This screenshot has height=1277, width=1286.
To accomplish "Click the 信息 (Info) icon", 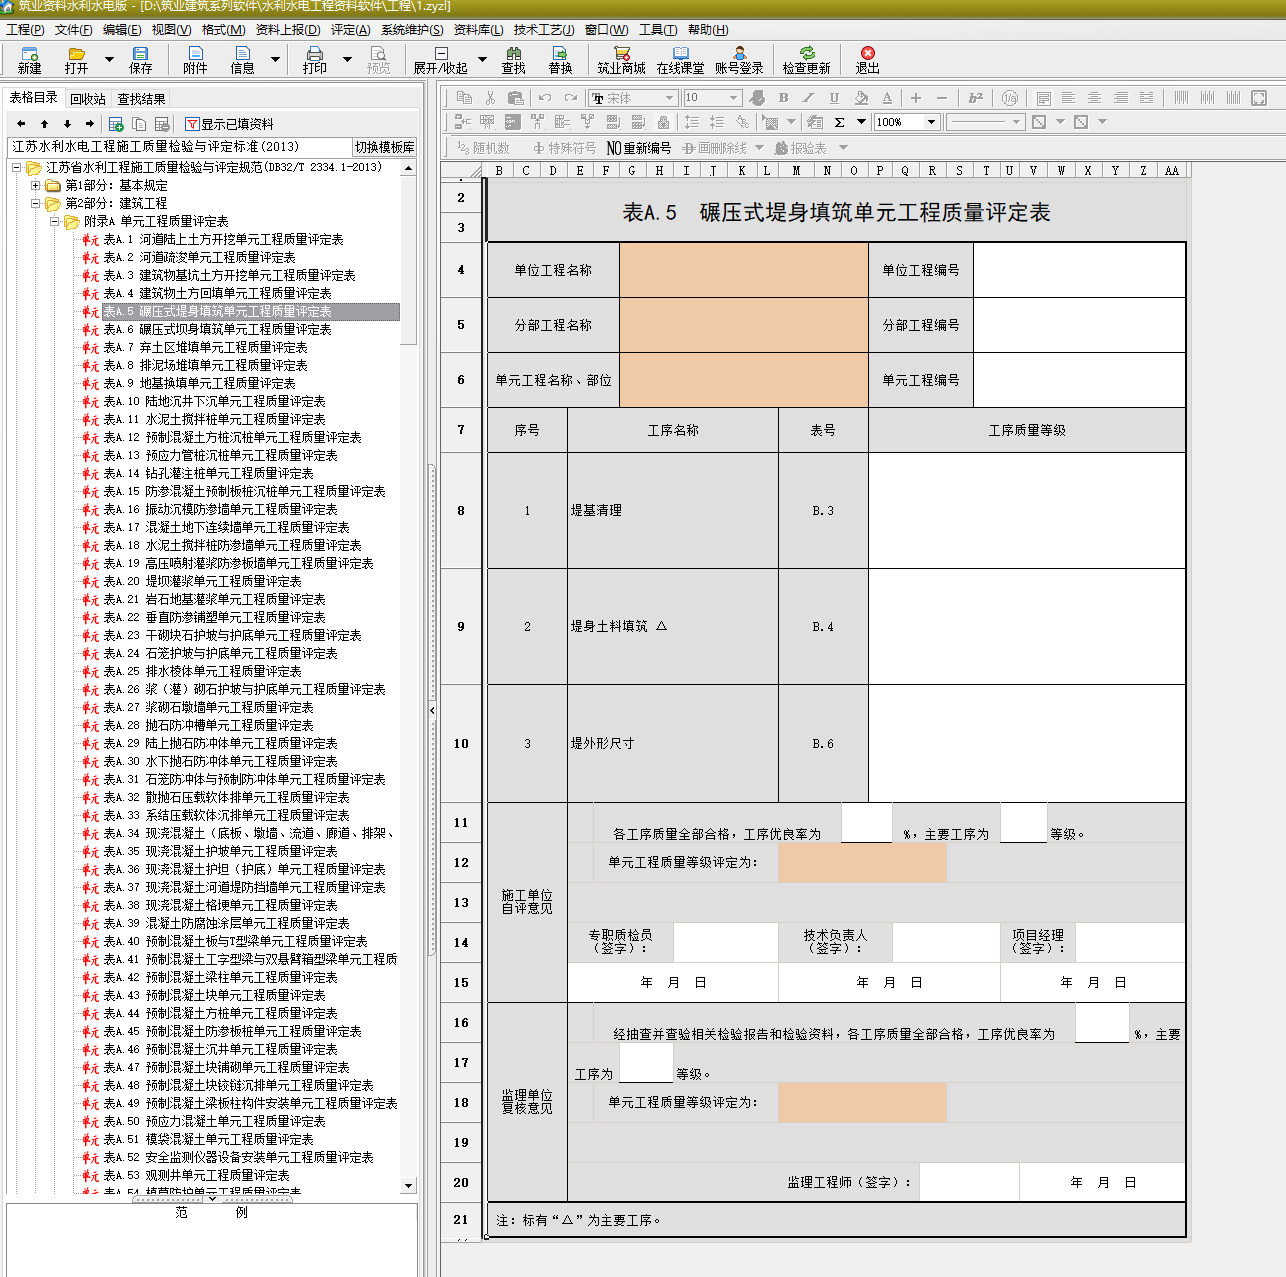I will [x=242, y=60].
